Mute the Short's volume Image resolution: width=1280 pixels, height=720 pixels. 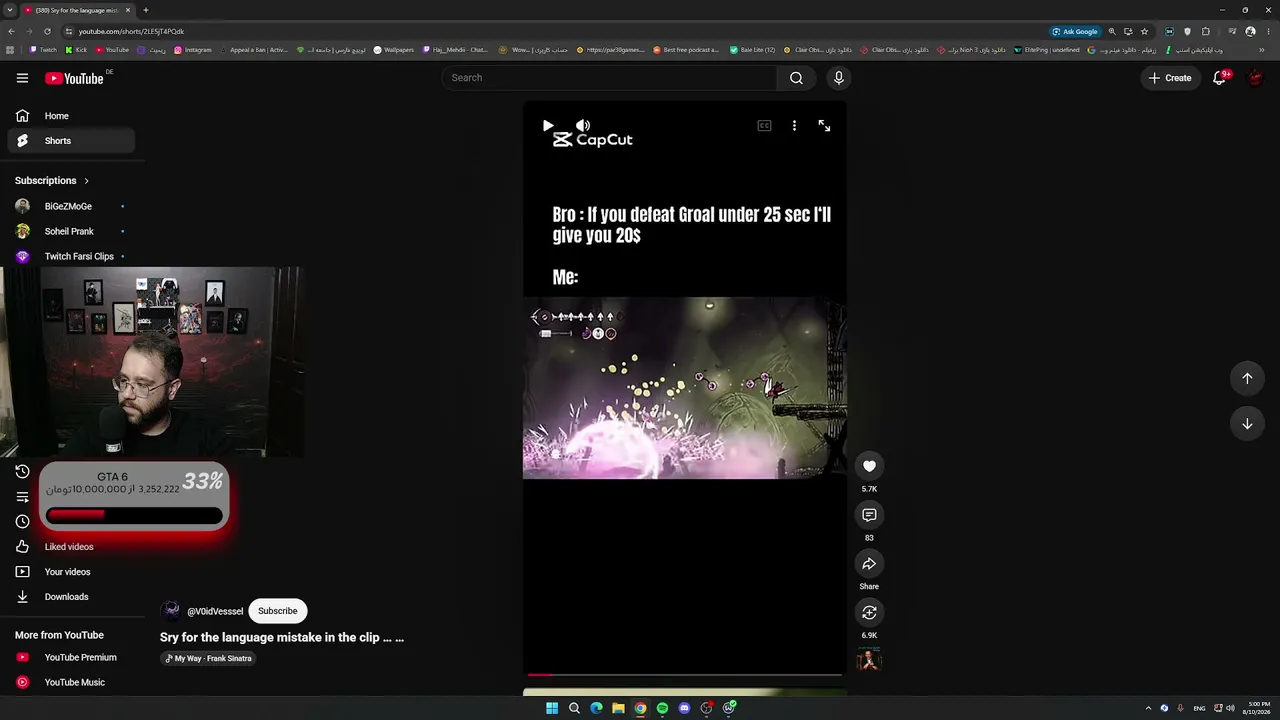(x=583, y=126)
